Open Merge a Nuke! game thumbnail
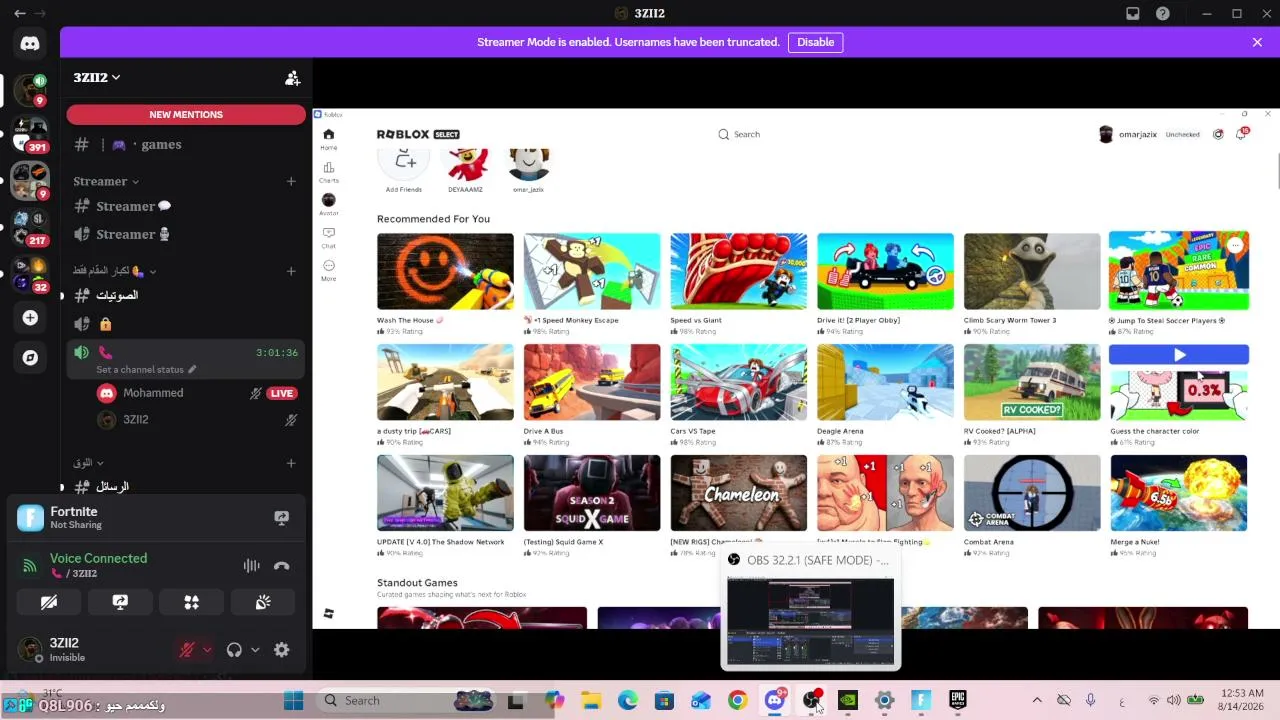1280x720 pixels. click(x=1179, y=493)
